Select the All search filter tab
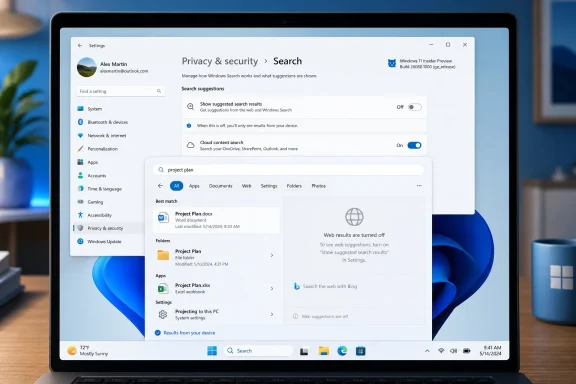 (x=176, y=186)
